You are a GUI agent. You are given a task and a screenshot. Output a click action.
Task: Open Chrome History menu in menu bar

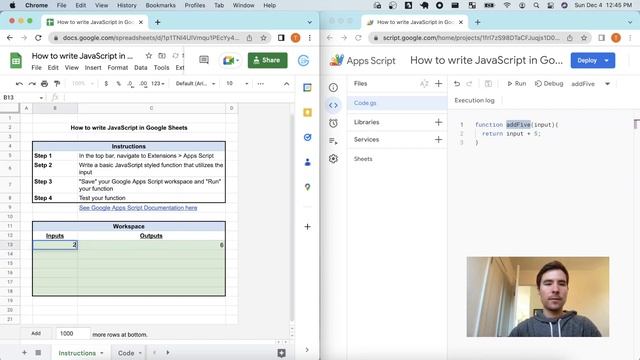point(127,5)
